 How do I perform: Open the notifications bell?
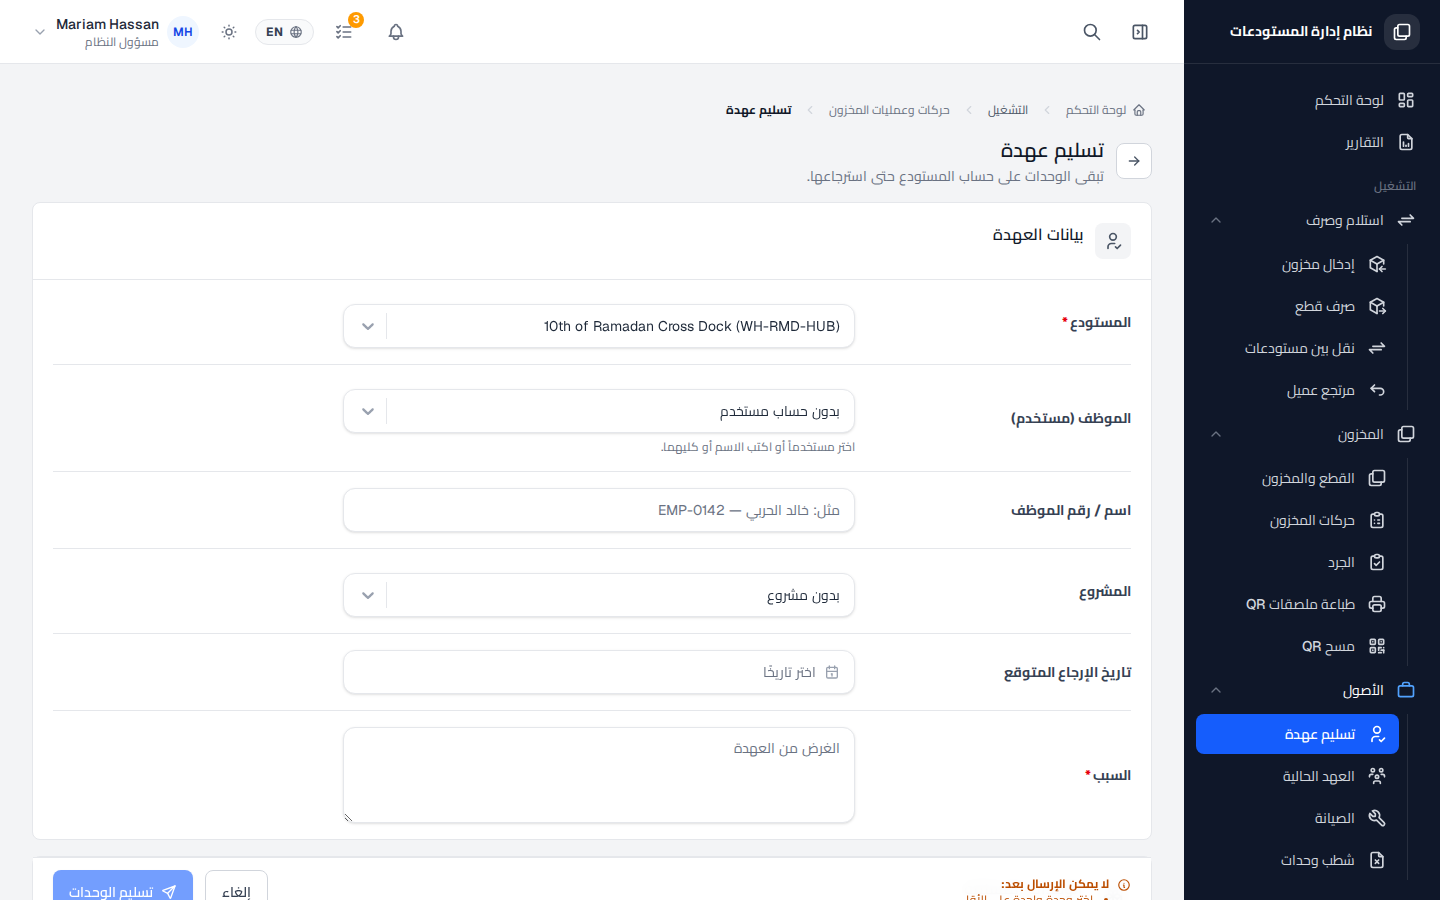click(396, 32)
